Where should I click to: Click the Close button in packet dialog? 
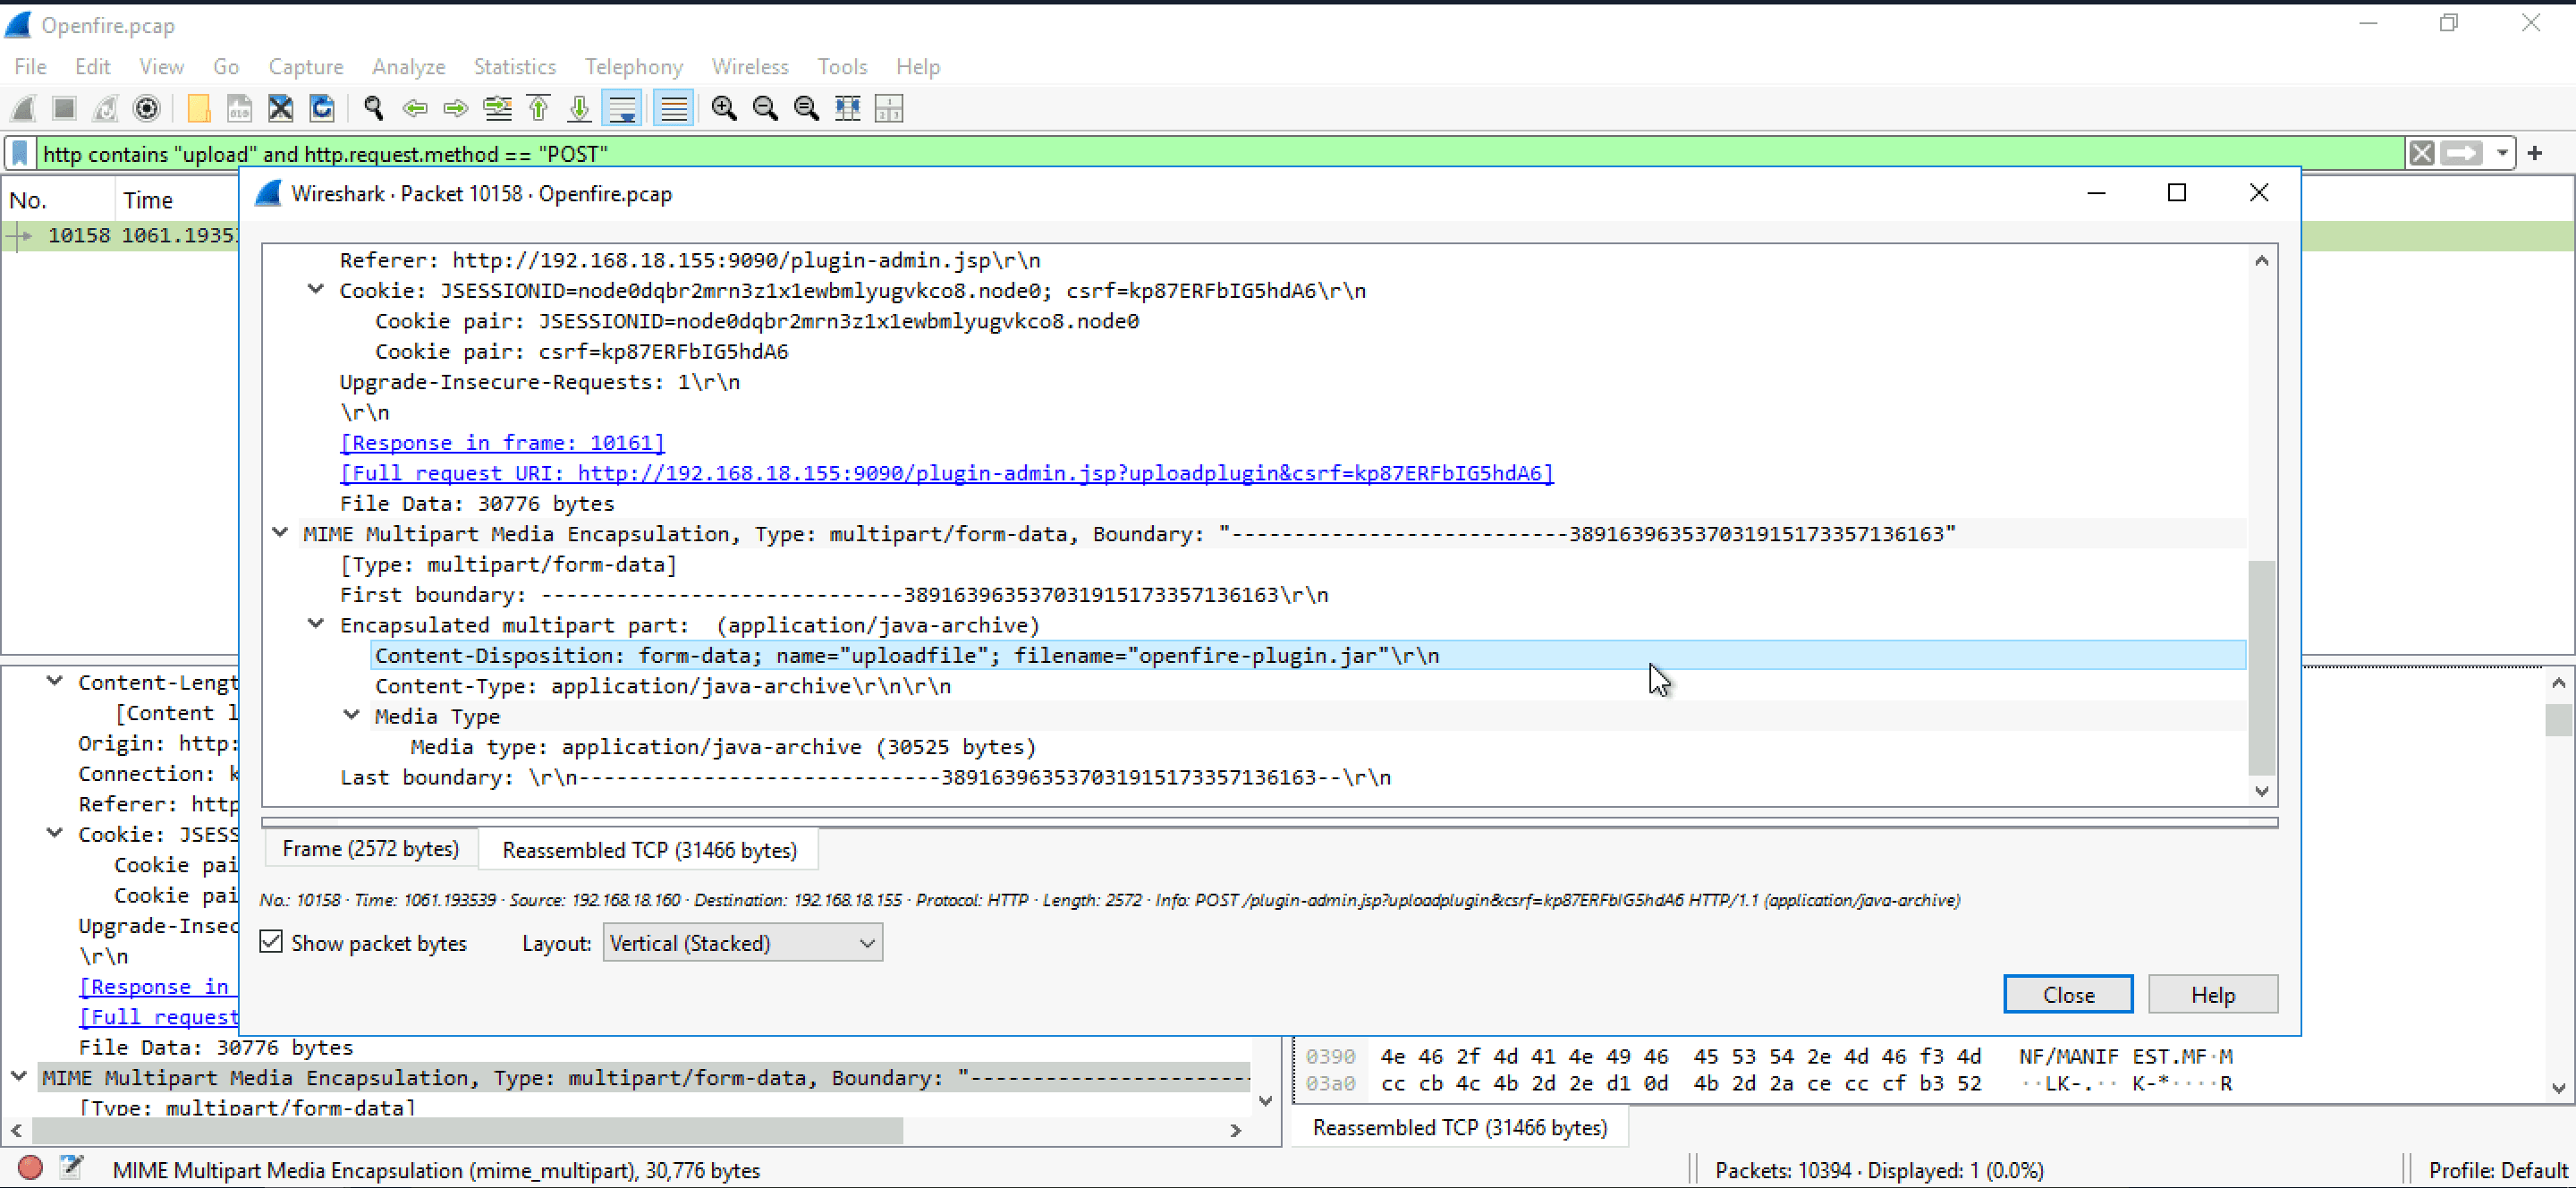[x=2068, y=994]
